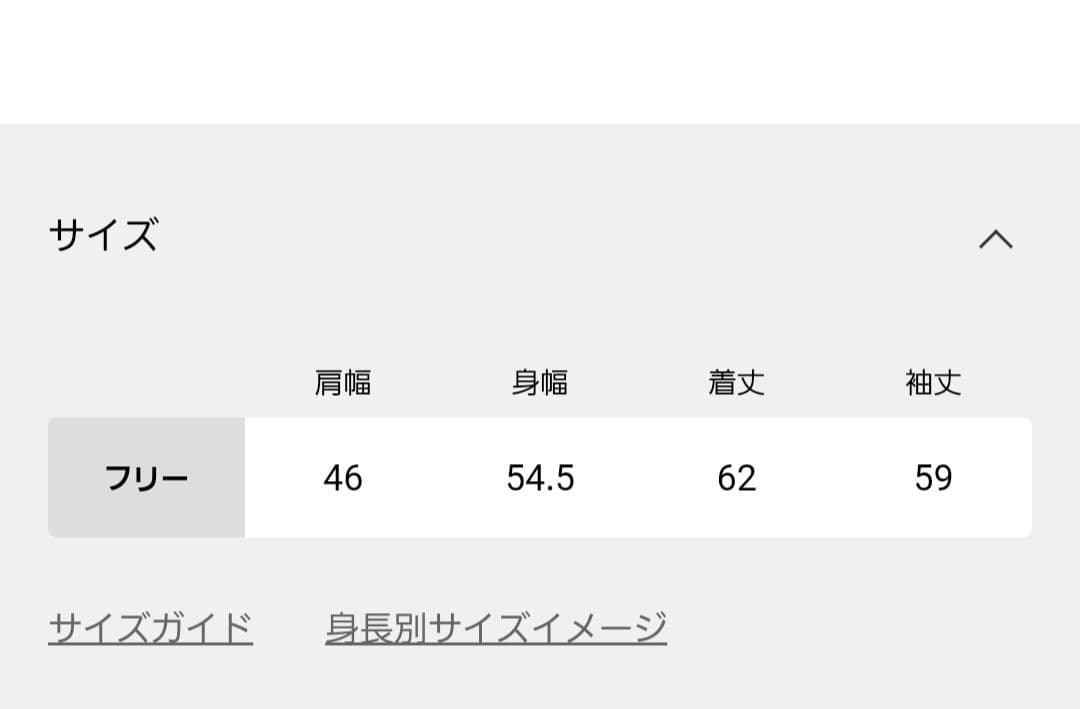This screenshot has height=709, width=1080.
Task: Click the サイズ section heading
Action: (x=104, y=236)
